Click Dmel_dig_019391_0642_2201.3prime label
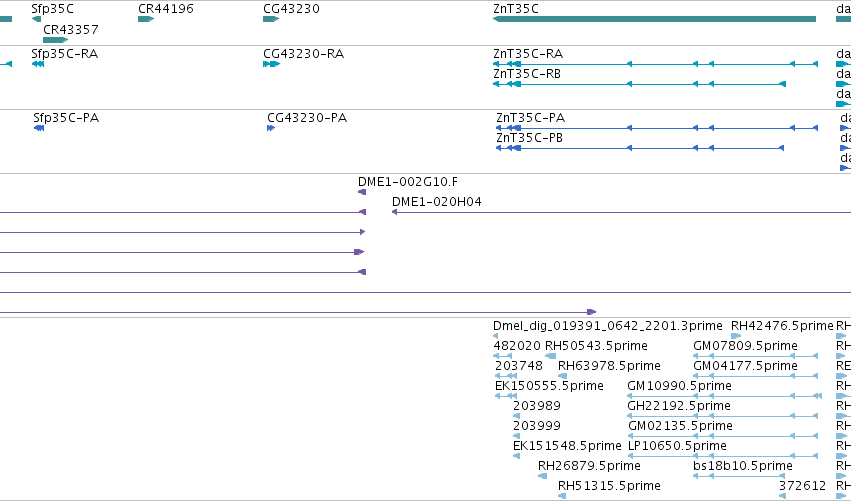 pyautogui.click(x=607, y=326)
